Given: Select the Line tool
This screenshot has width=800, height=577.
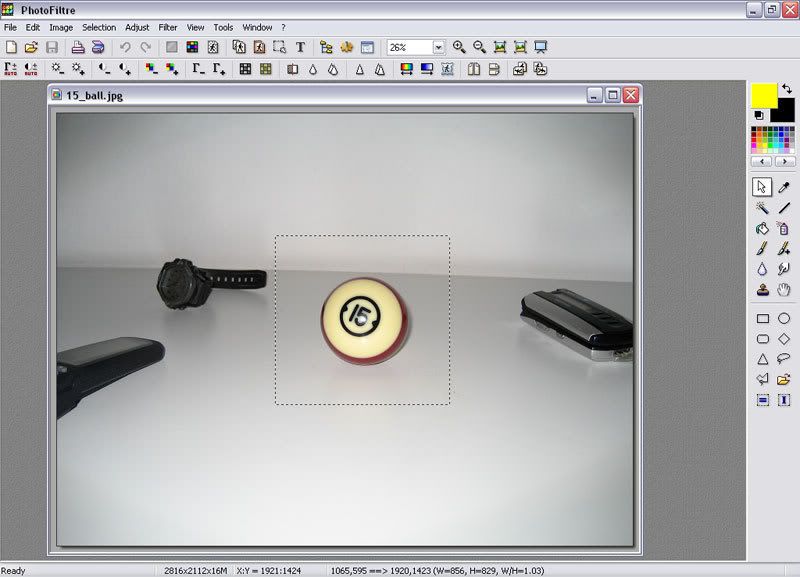Looking at the screenshot, I should [784, 208].
